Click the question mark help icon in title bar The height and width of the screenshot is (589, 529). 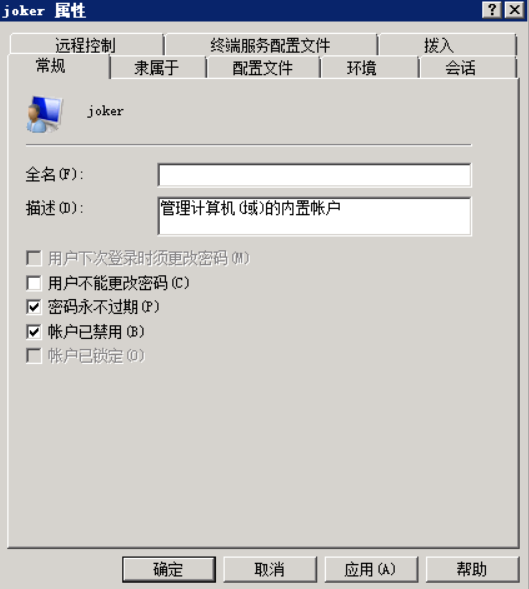coord(491,10)
